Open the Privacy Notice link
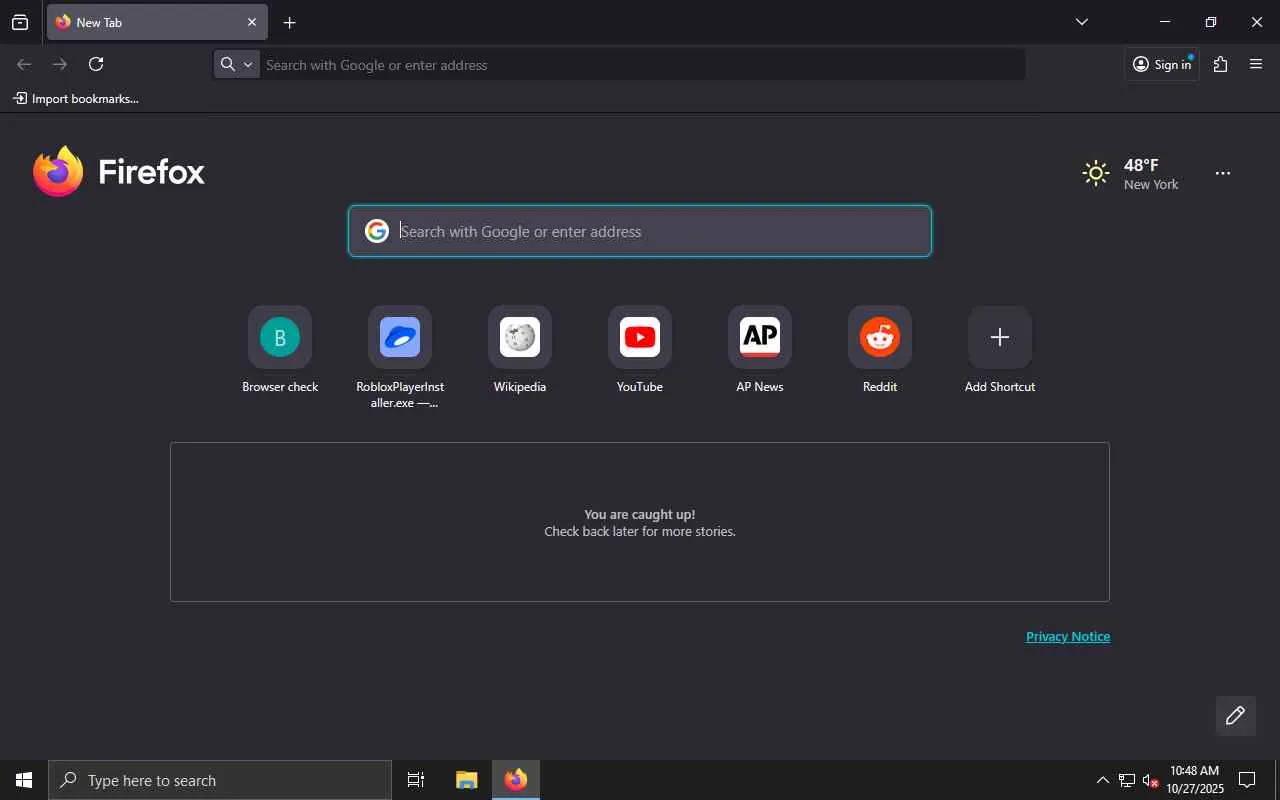Image resolution: width=1280 pixels, height=800 pixels. [x=1068, y=637]
